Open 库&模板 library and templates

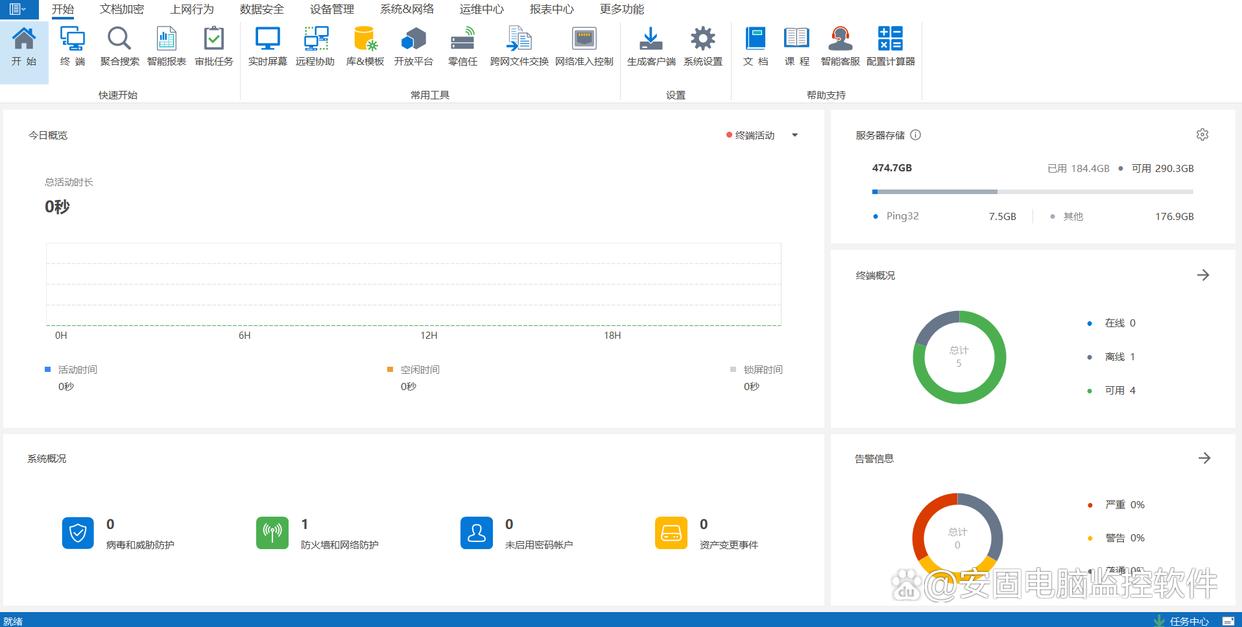pyautogui.click(x=365, y=46)
